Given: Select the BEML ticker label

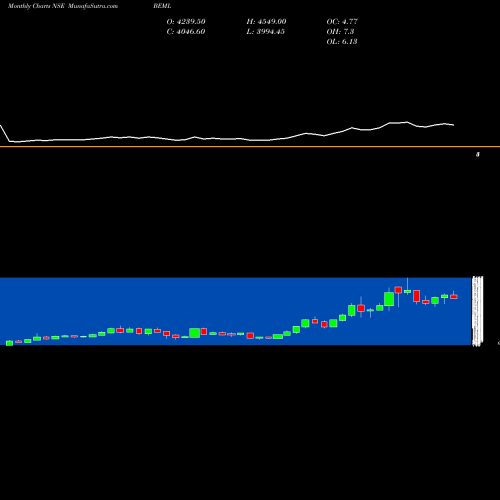Looking at the screenshot, I should (162, 6).
